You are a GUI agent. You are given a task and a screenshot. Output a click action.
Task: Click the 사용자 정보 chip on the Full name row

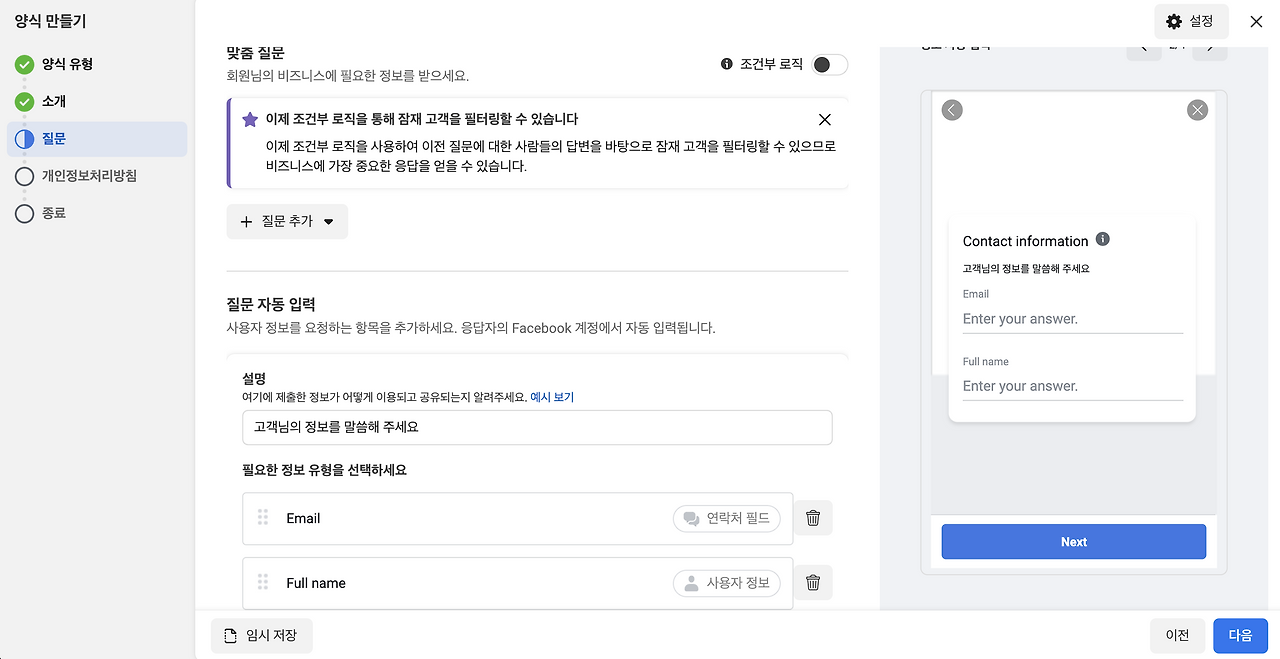tap(727, 583)
